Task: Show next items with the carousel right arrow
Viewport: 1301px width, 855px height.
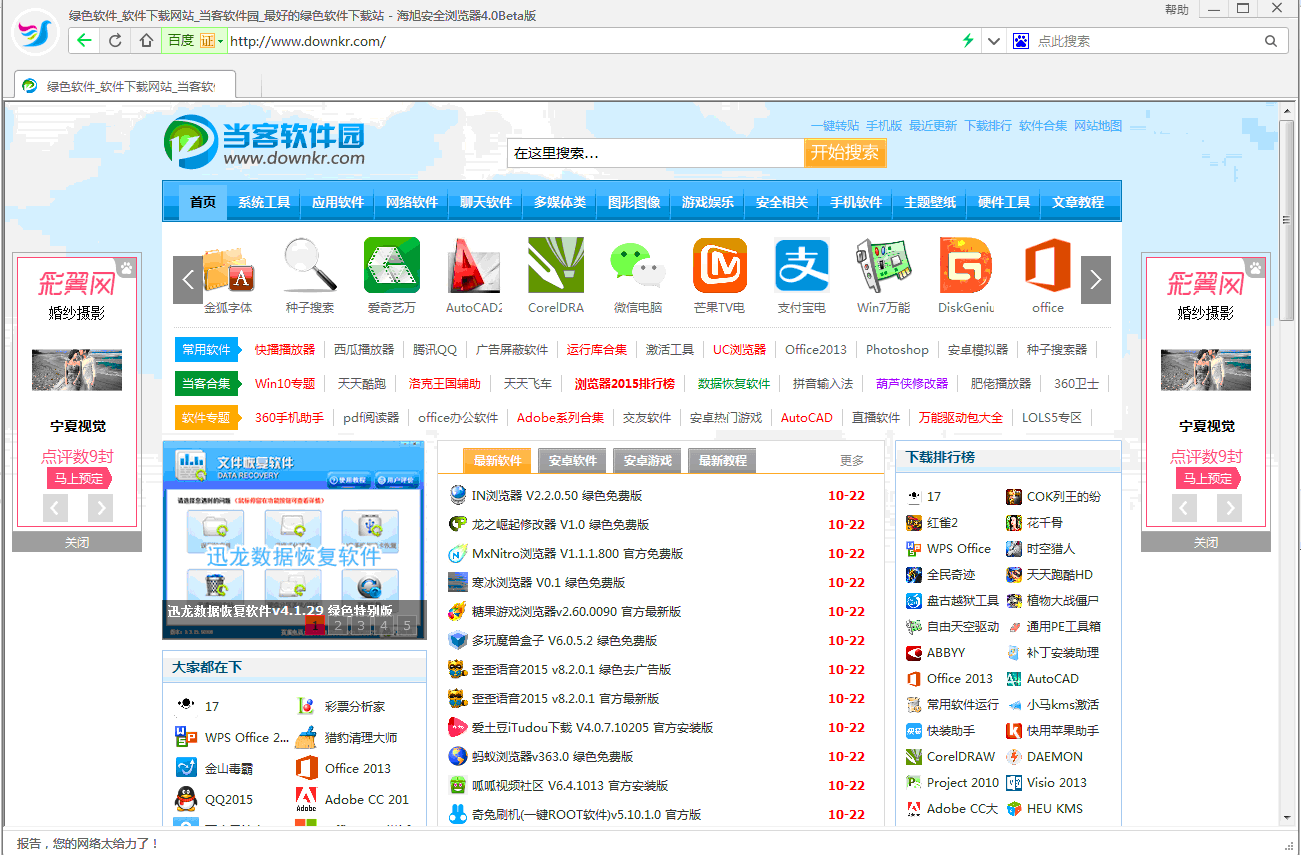Action: [x=1096, y=280]
